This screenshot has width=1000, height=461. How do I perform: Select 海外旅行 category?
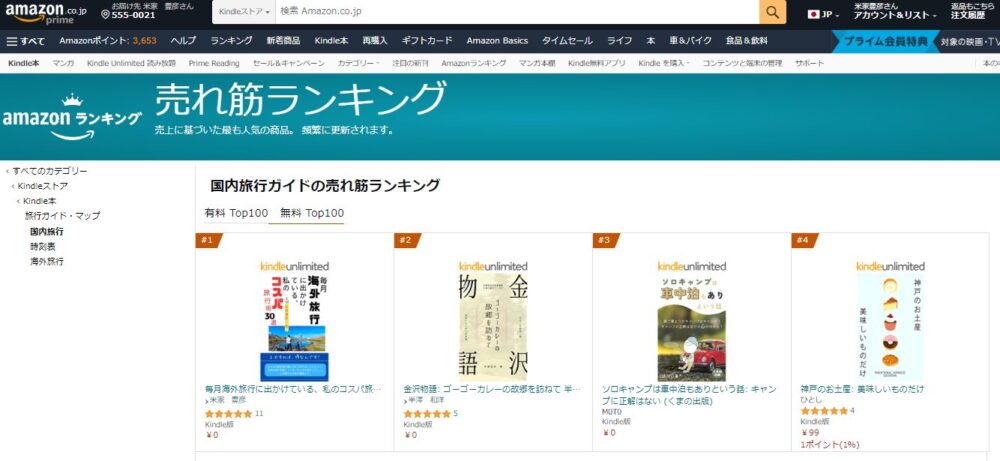tap(47, 261)
